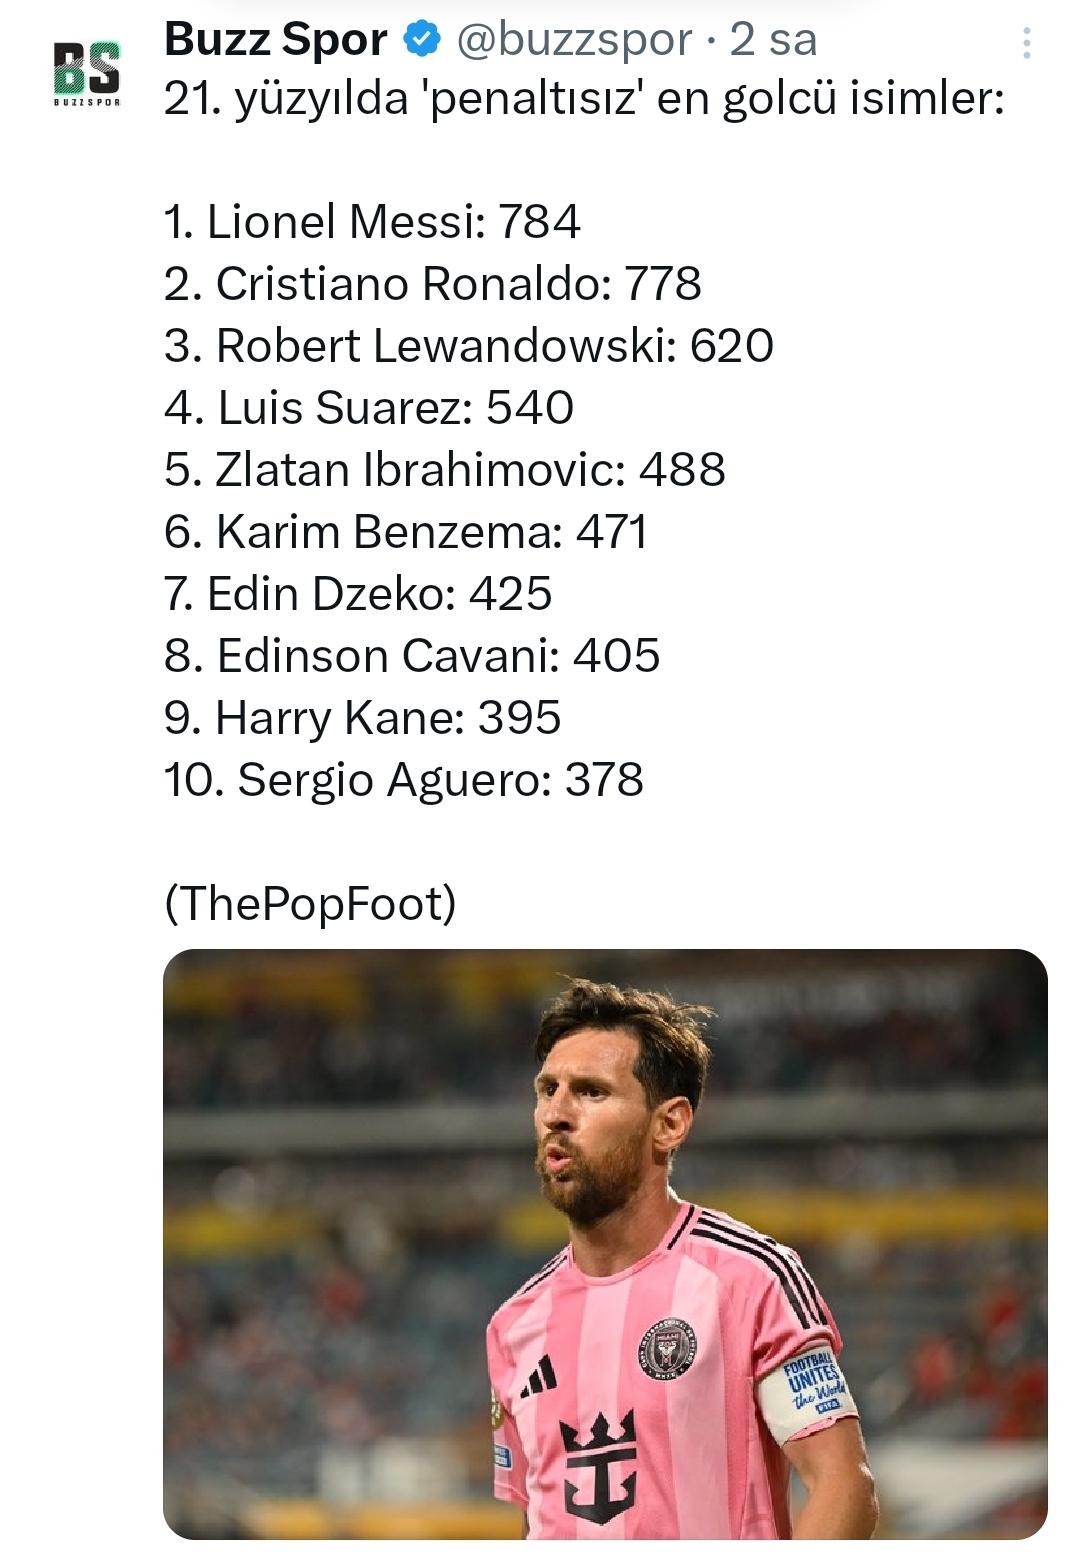
Task: Click the blue verified badge
Action: coord(422,40)
